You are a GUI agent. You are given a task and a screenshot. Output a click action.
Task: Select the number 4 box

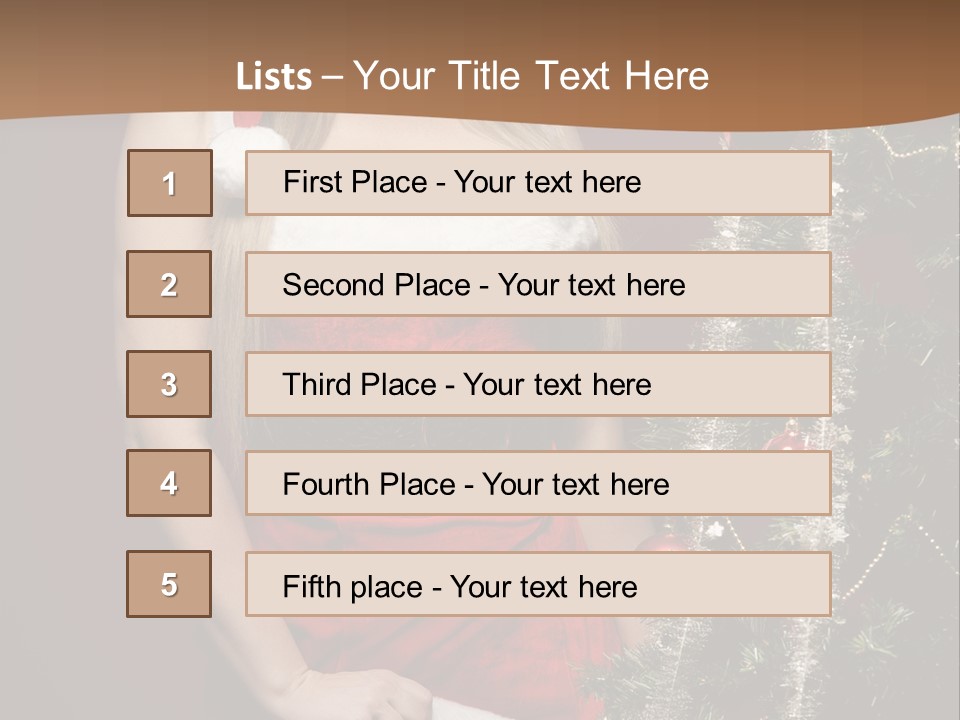[169, 483]
